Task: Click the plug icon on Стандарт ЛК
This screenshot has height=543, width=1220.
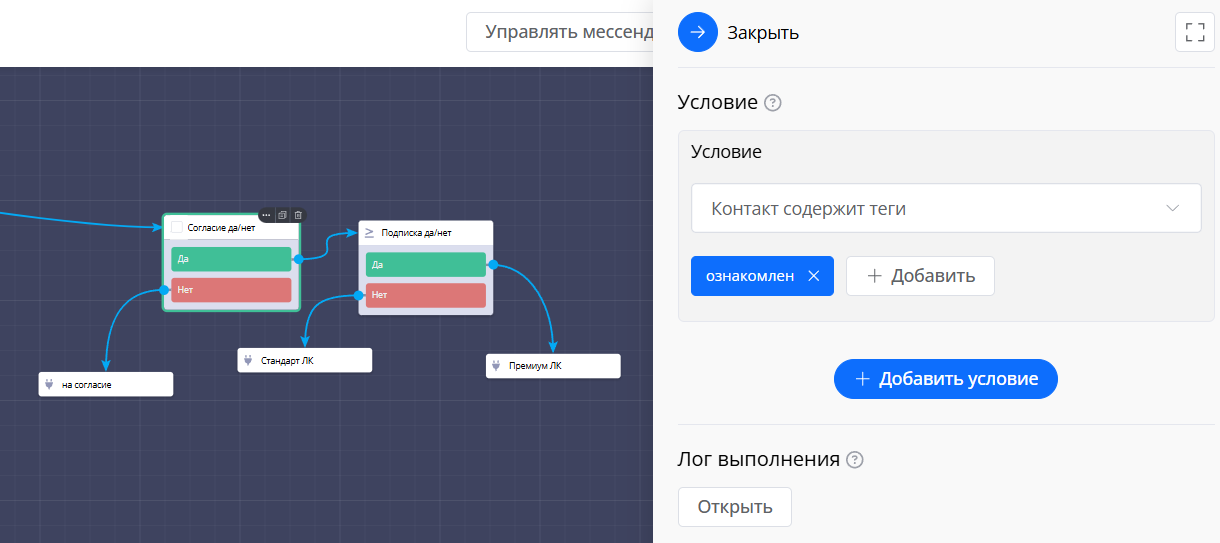Action: coord(248,360)
